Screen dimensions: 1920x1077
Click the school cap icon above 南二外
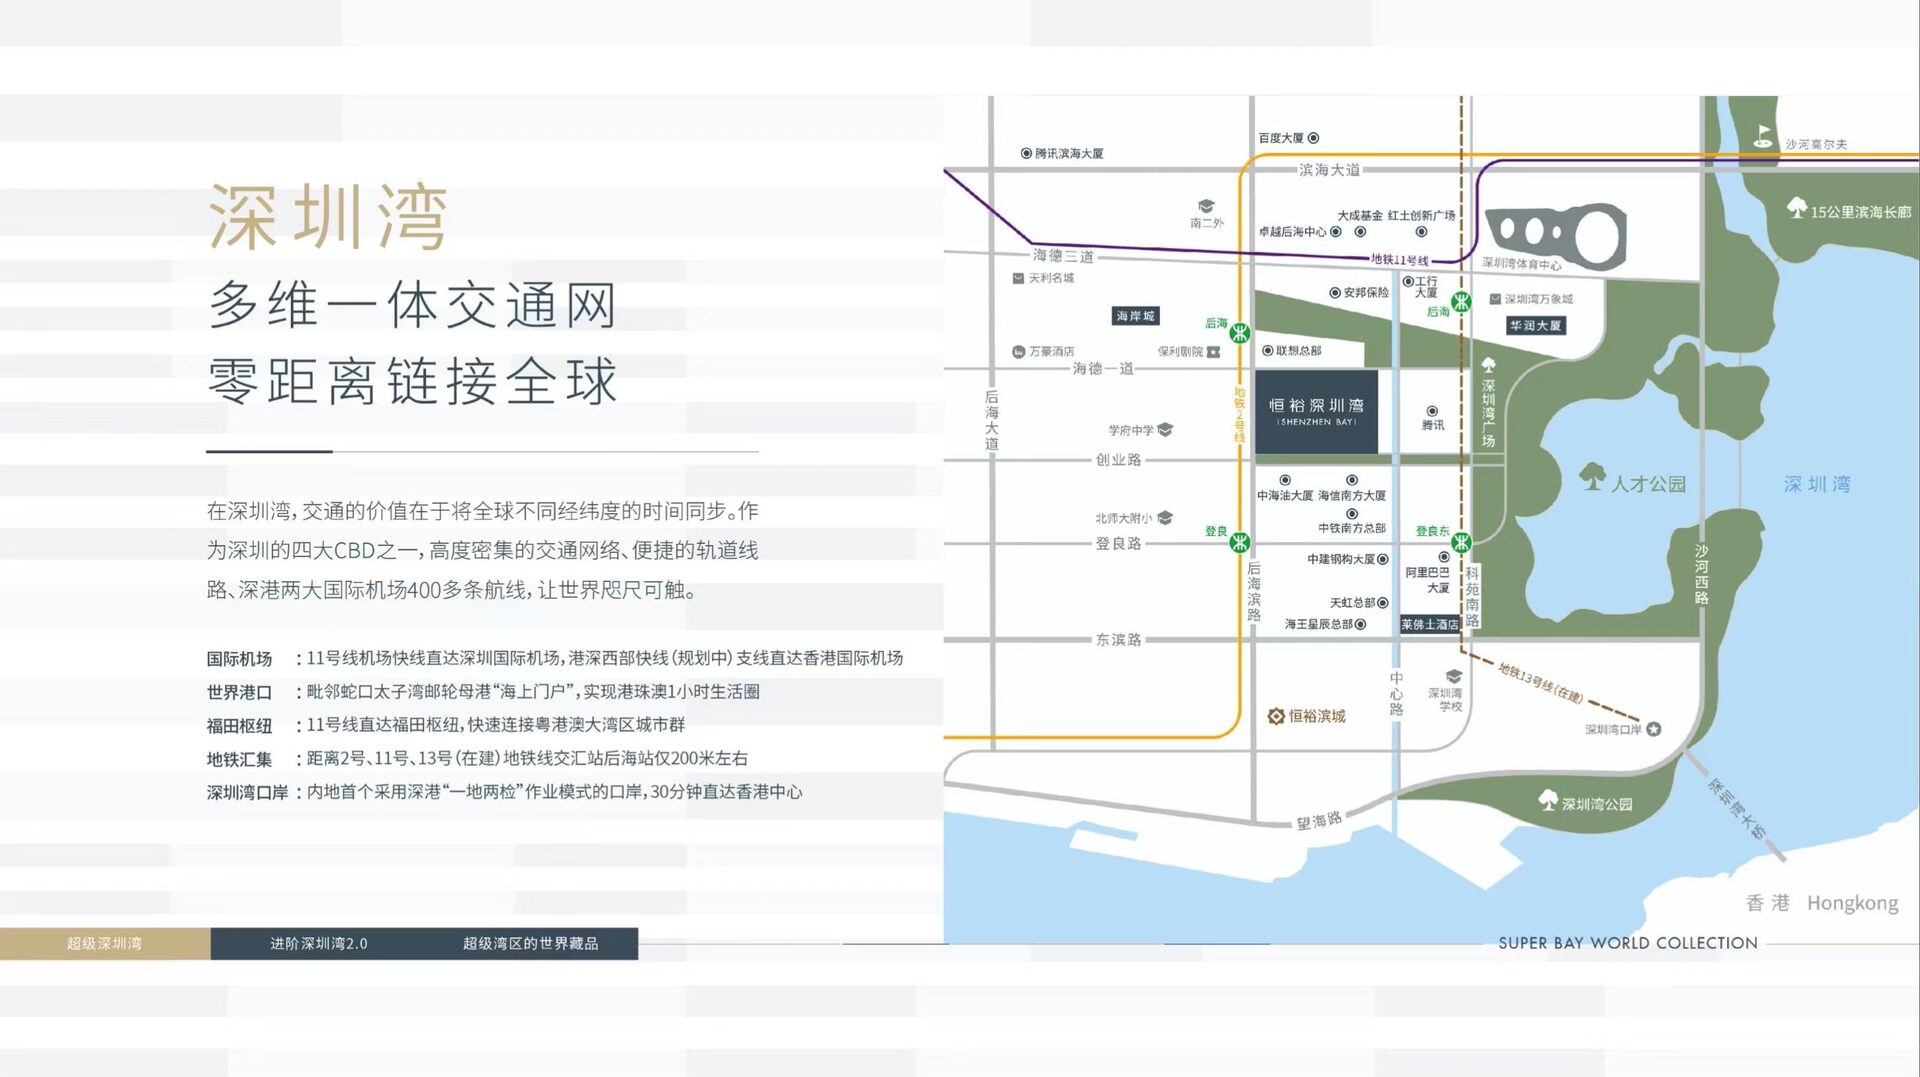click(x=1206, y=206)
